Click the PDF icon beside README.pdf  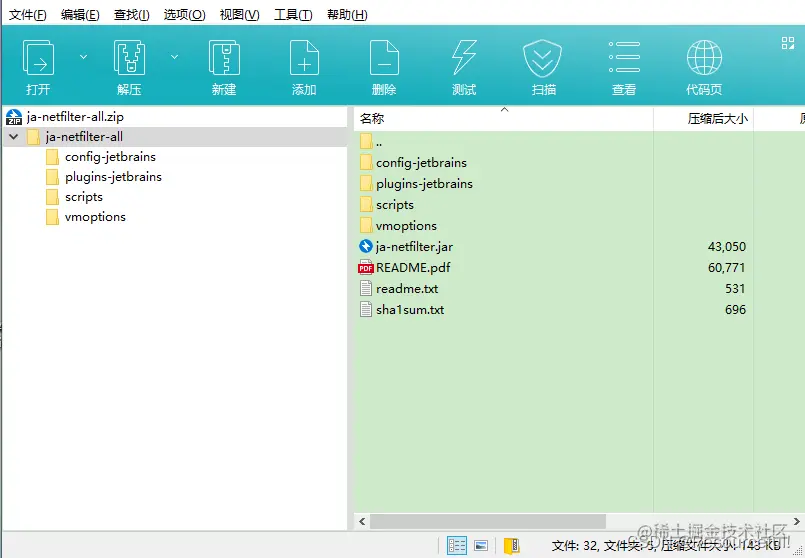click(x=366, y=267)
